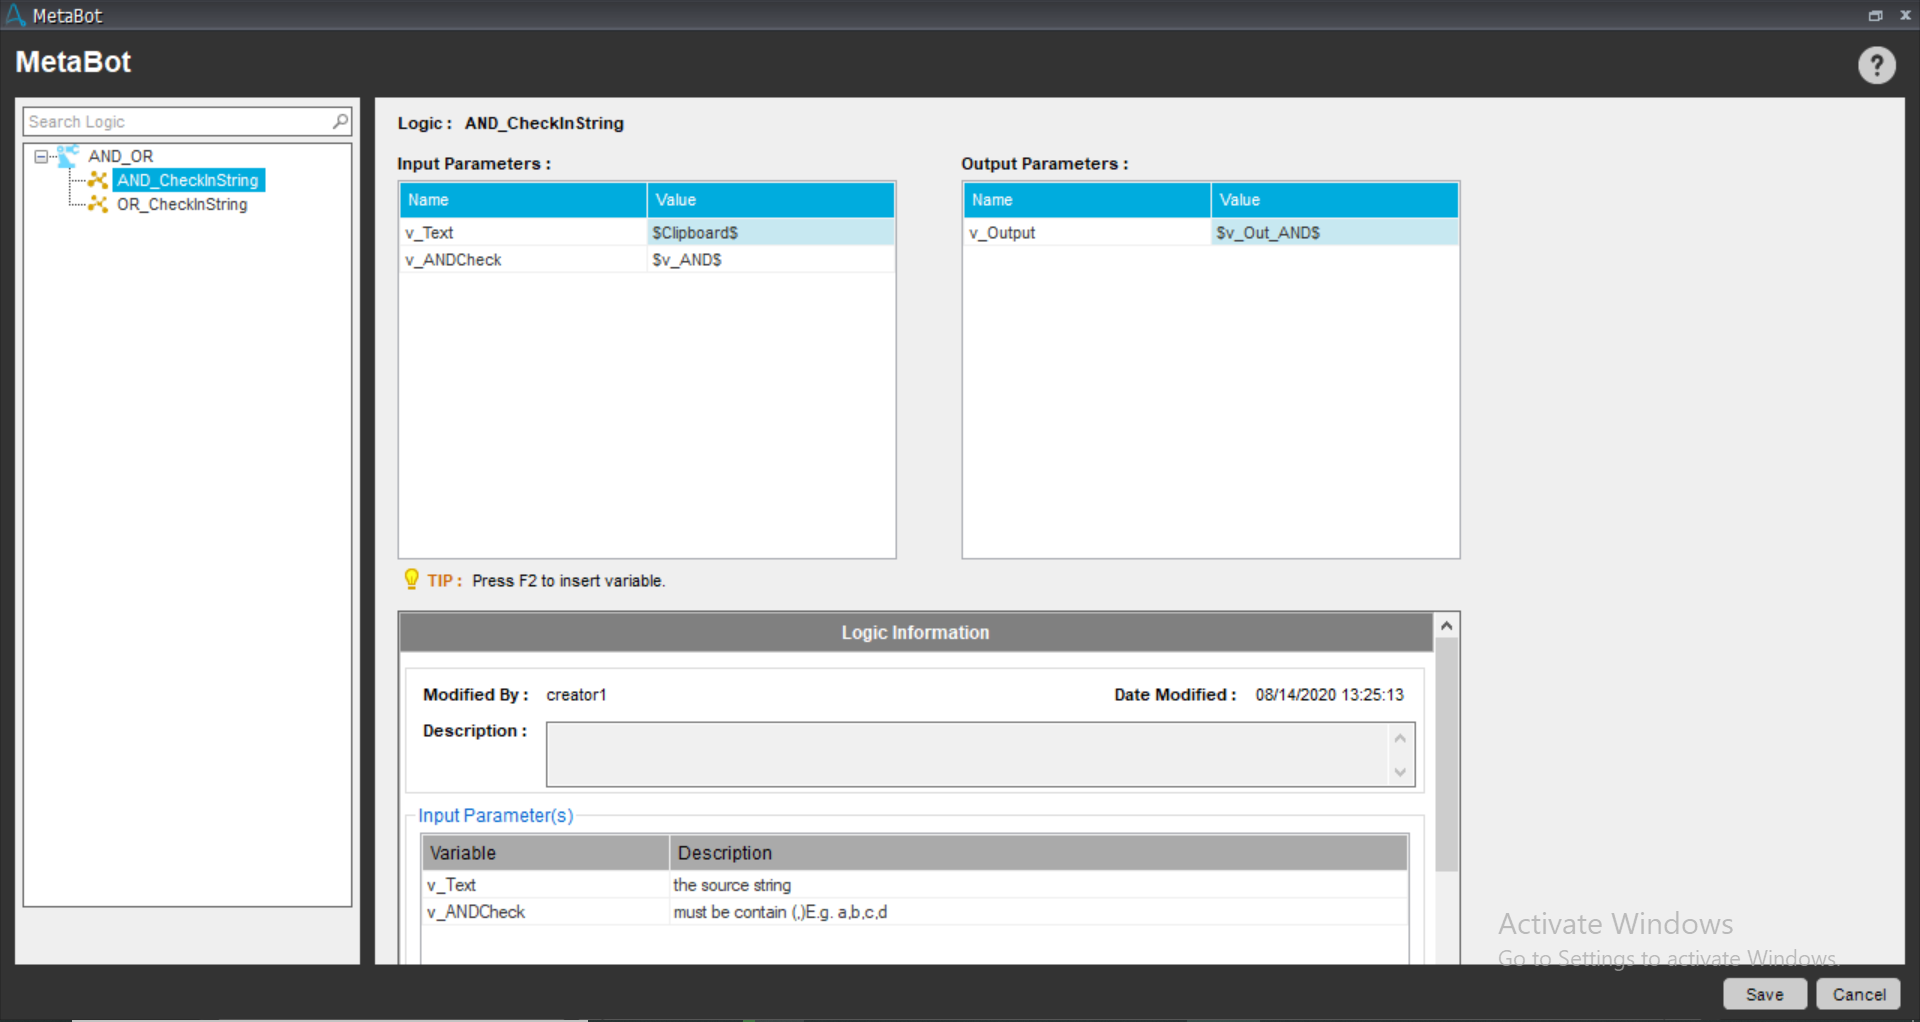The width and height of the screenshot is (1920, 1022).
Task: Click the MetaBot app logo in title bar
Action: tap(15, 15)
